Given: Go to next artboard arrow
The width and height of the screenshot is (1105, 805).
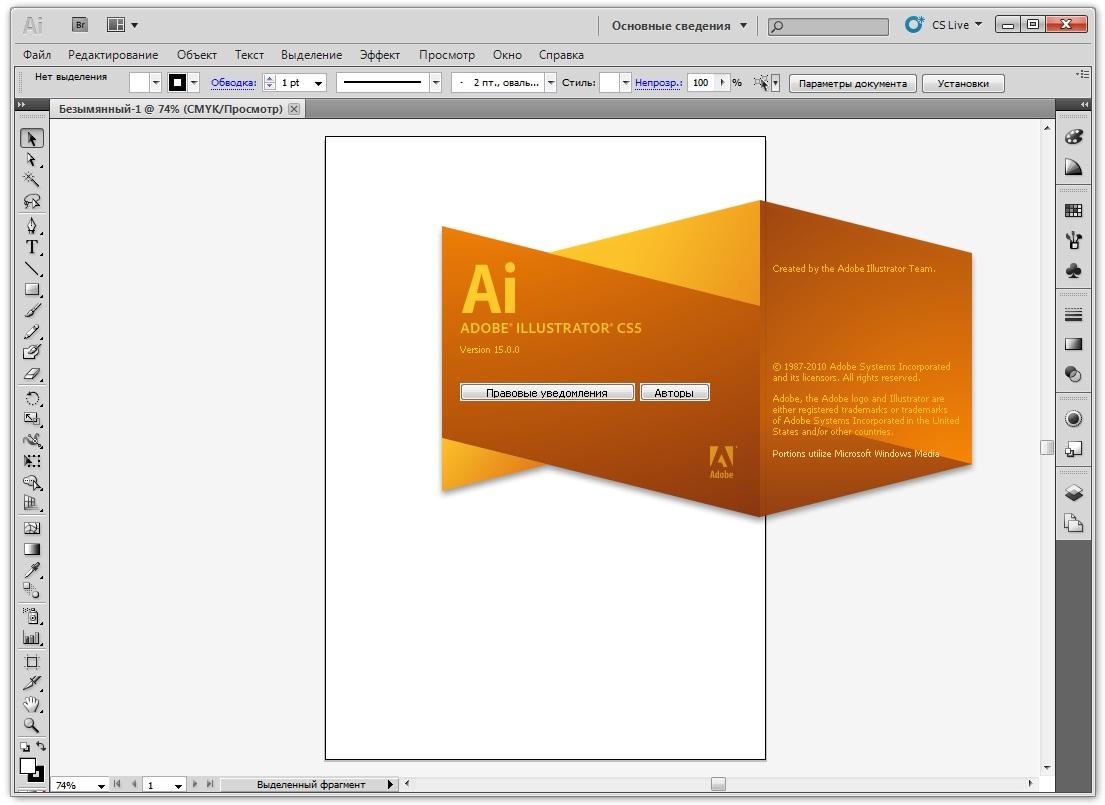Looking at the screenshot, I should 195,783.
